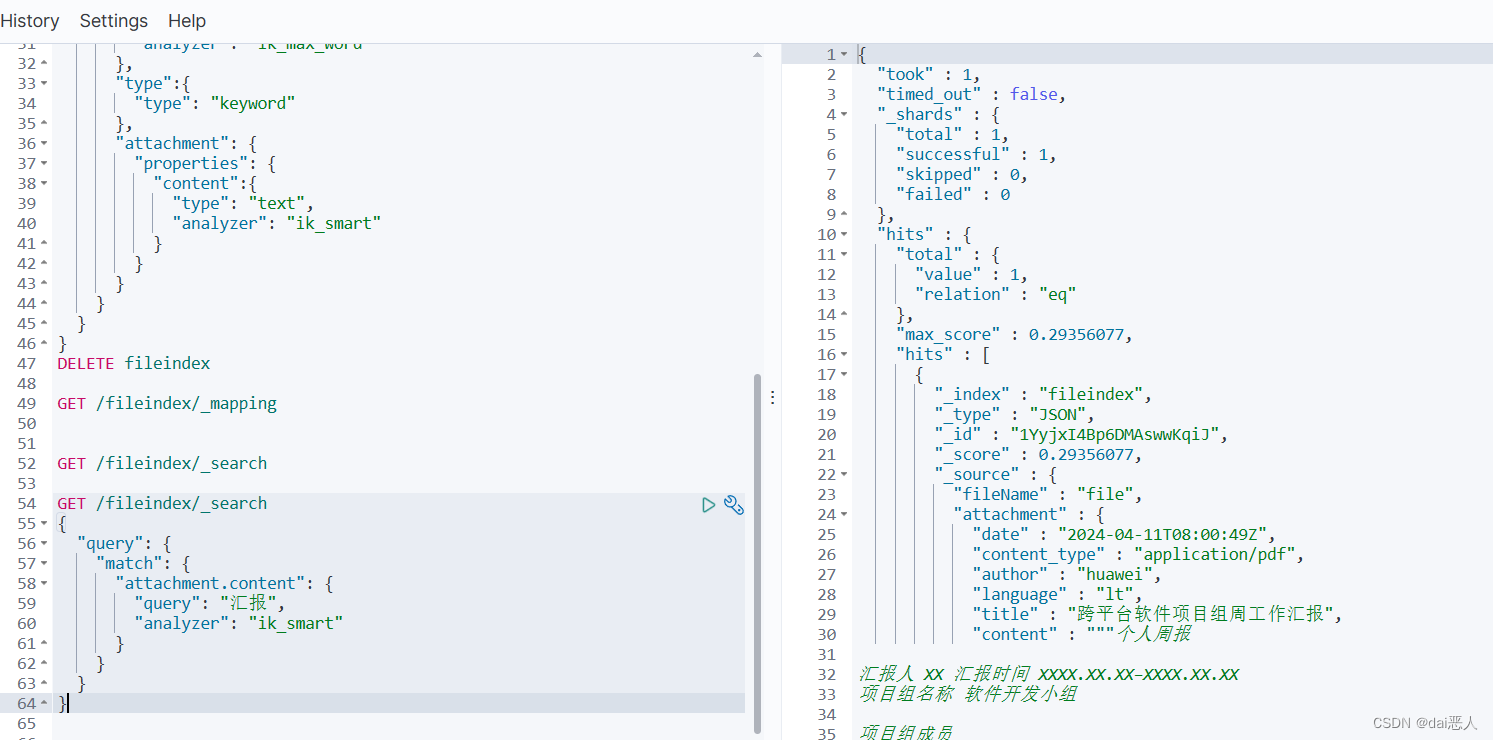Screen dimensions: 1493x740
Task: Open request options via the wrench icon
Action: [x=735, y=505]
